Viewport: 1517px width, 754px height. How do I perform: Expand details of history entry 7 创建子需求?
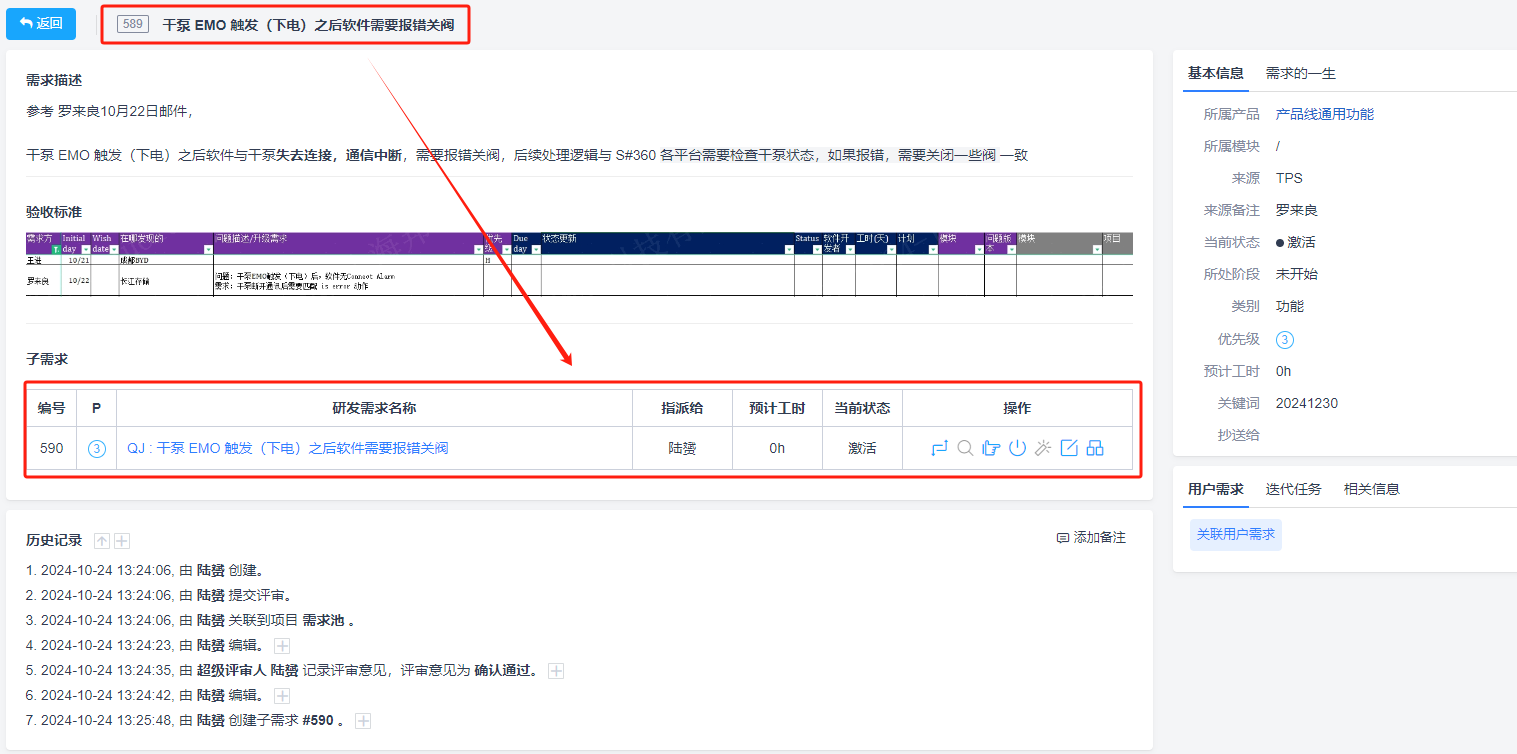click(363, 721)
